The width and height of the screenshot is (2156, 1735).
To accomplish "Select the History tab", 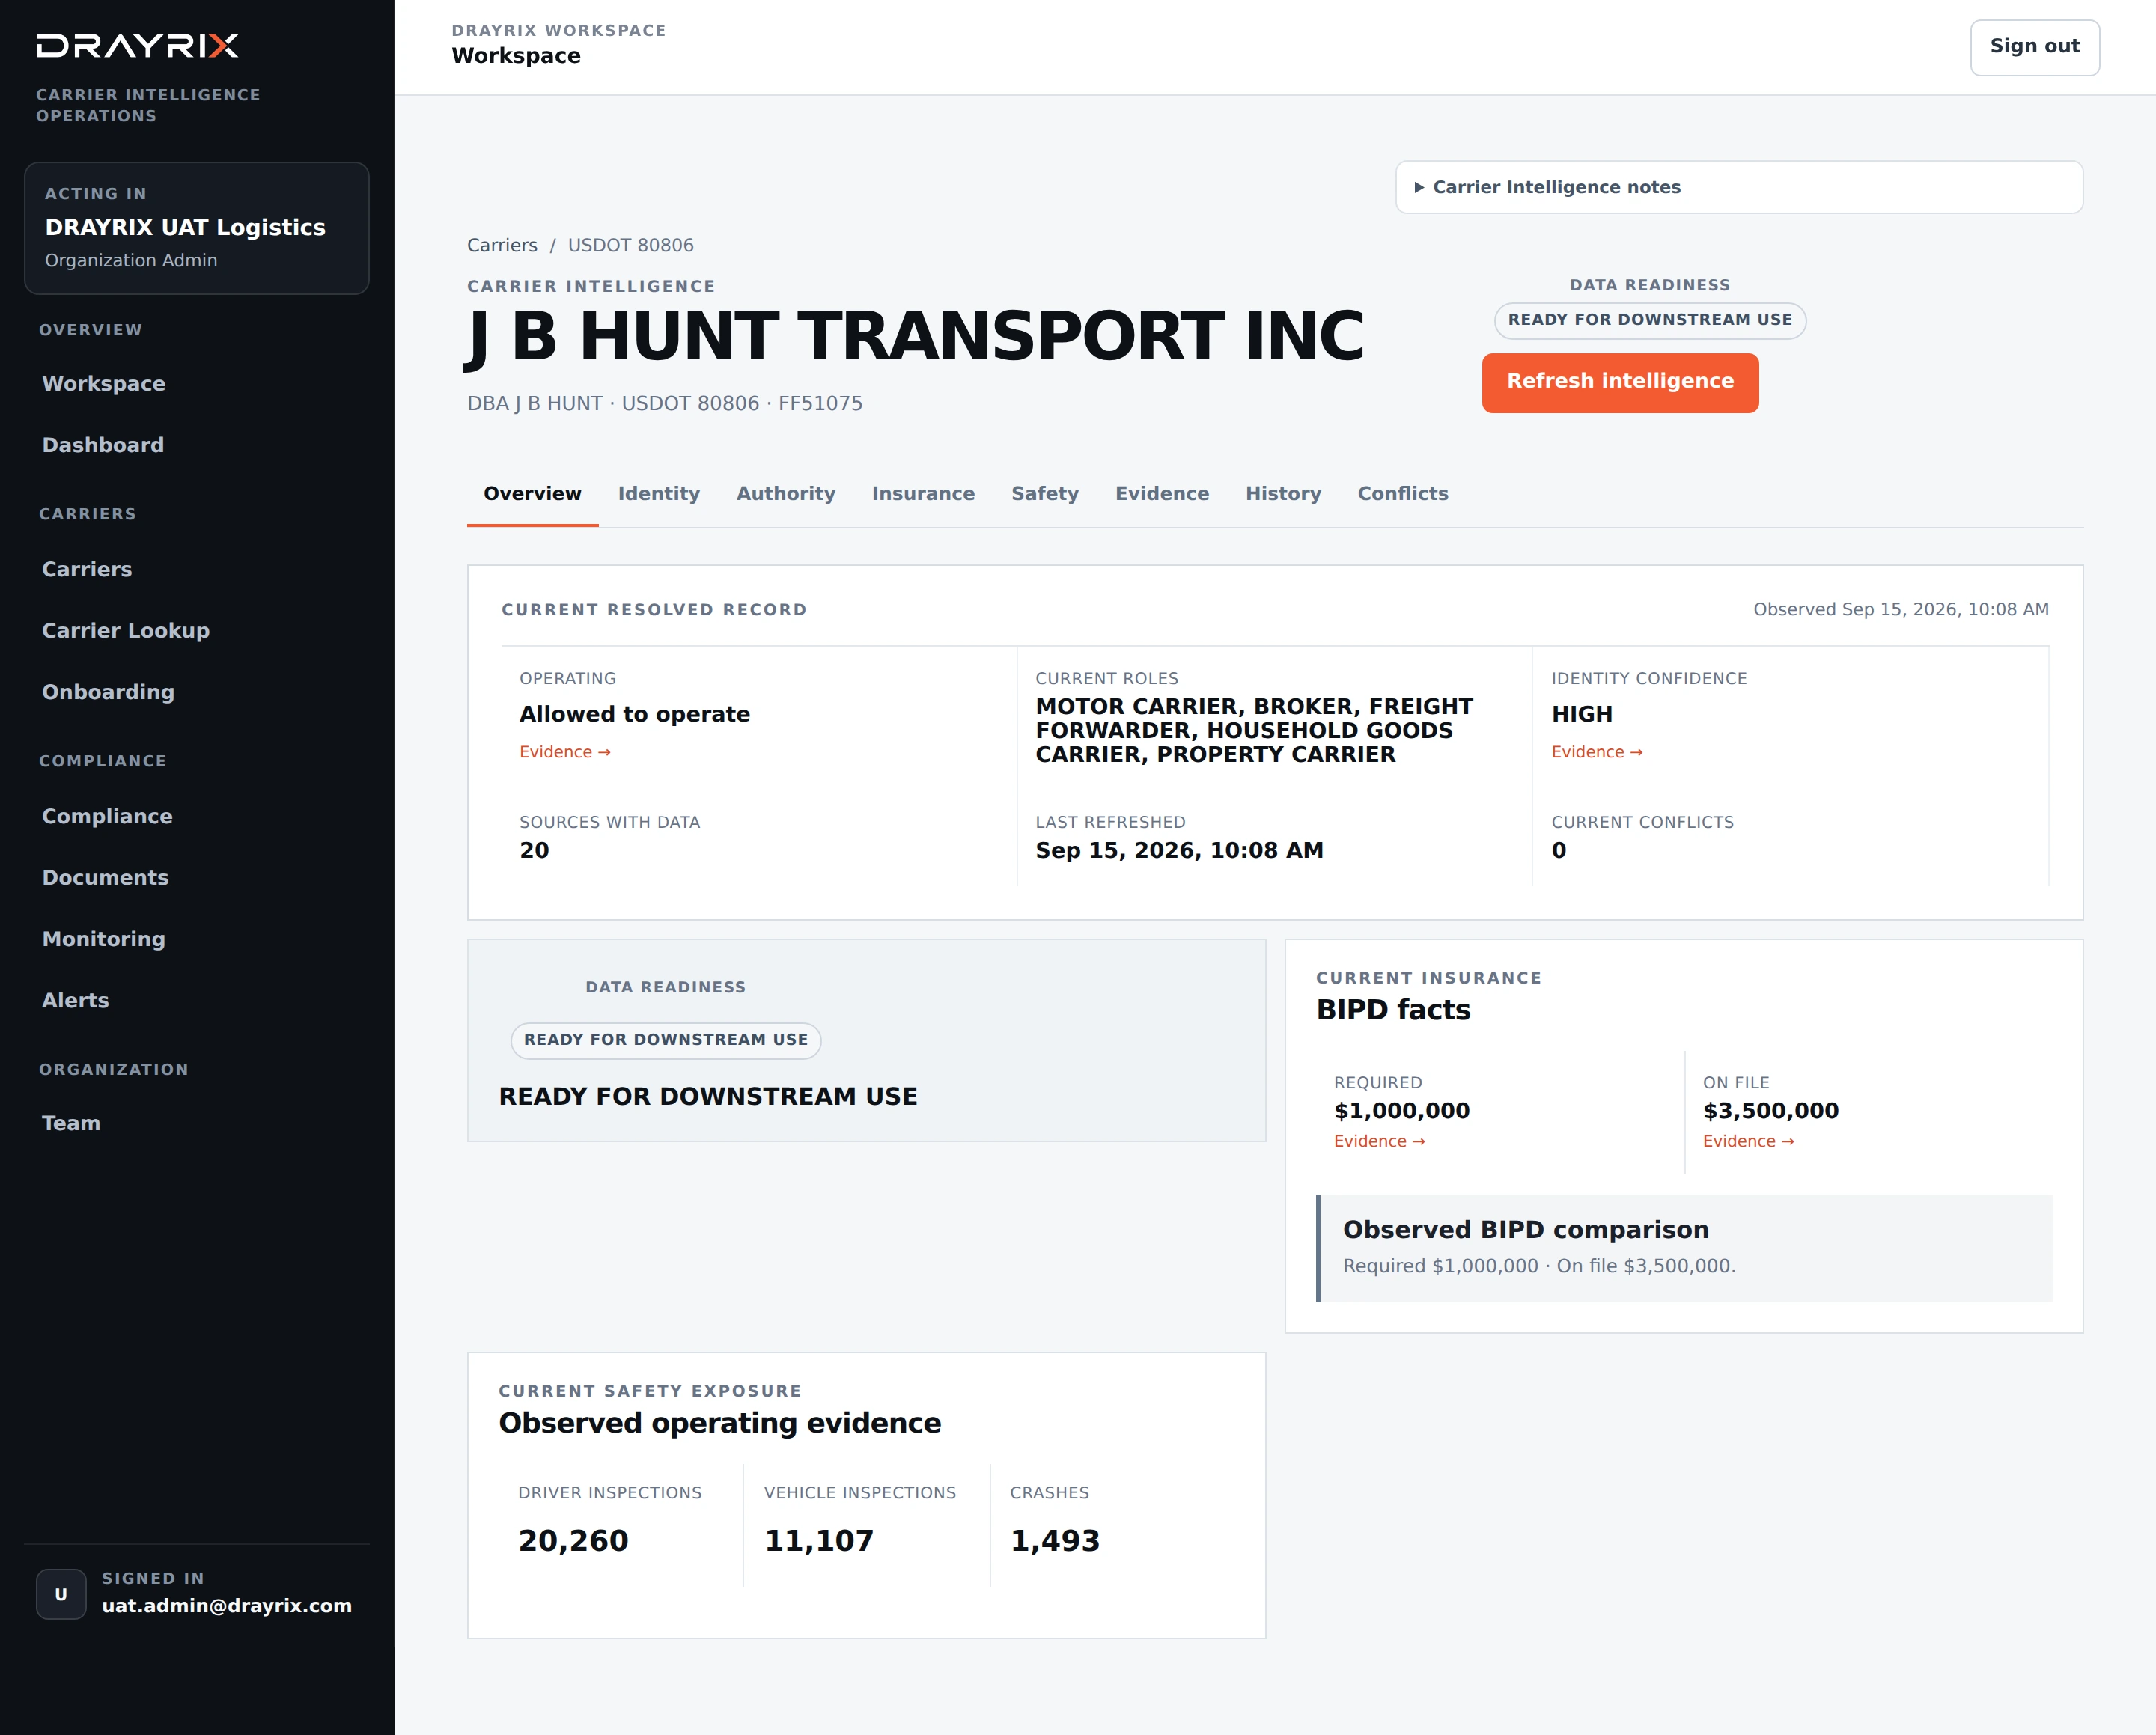I will pos(1283,494).
